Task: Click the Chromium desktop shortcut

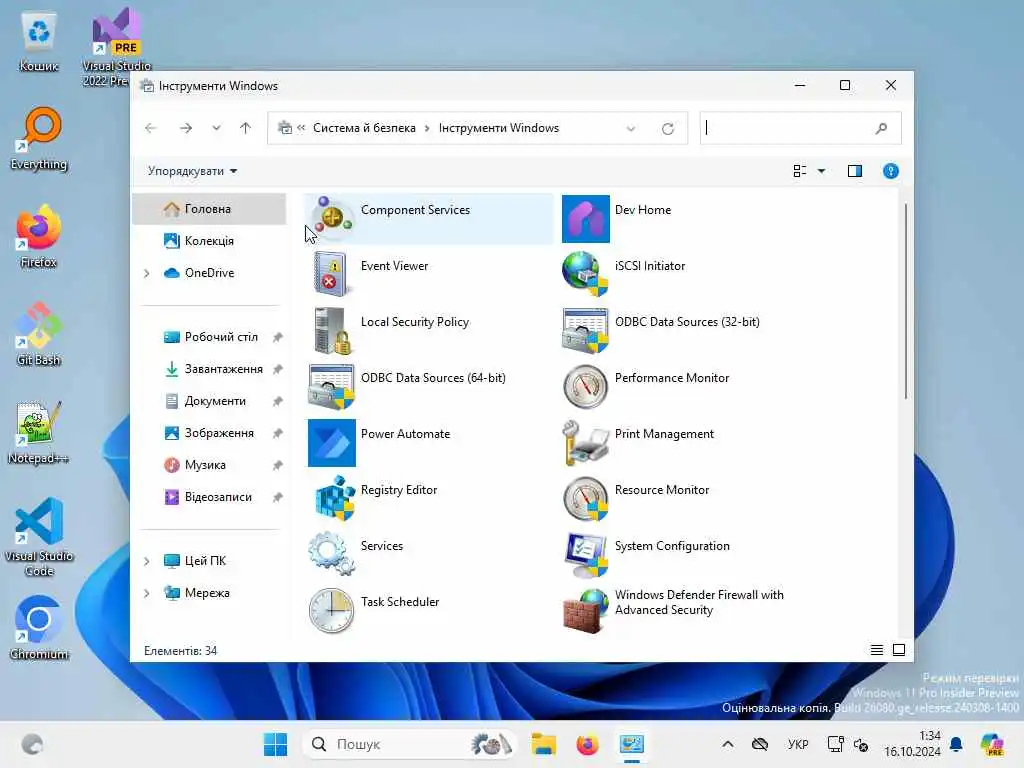Action: pyautogui.click(x=39, y=628)
